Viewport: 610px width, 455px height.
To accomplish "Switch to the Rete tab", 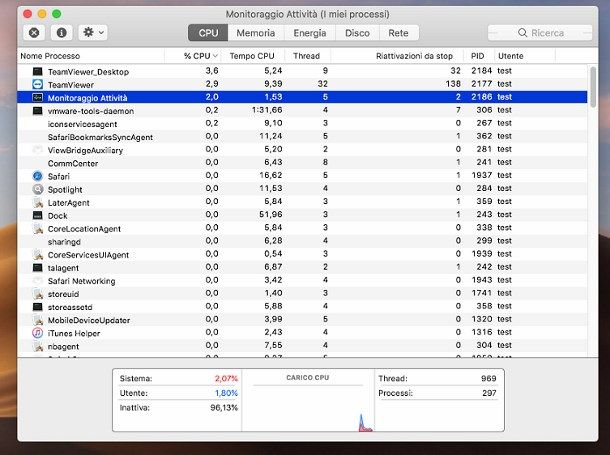I will pyautogui.click(x=398, y=33).
